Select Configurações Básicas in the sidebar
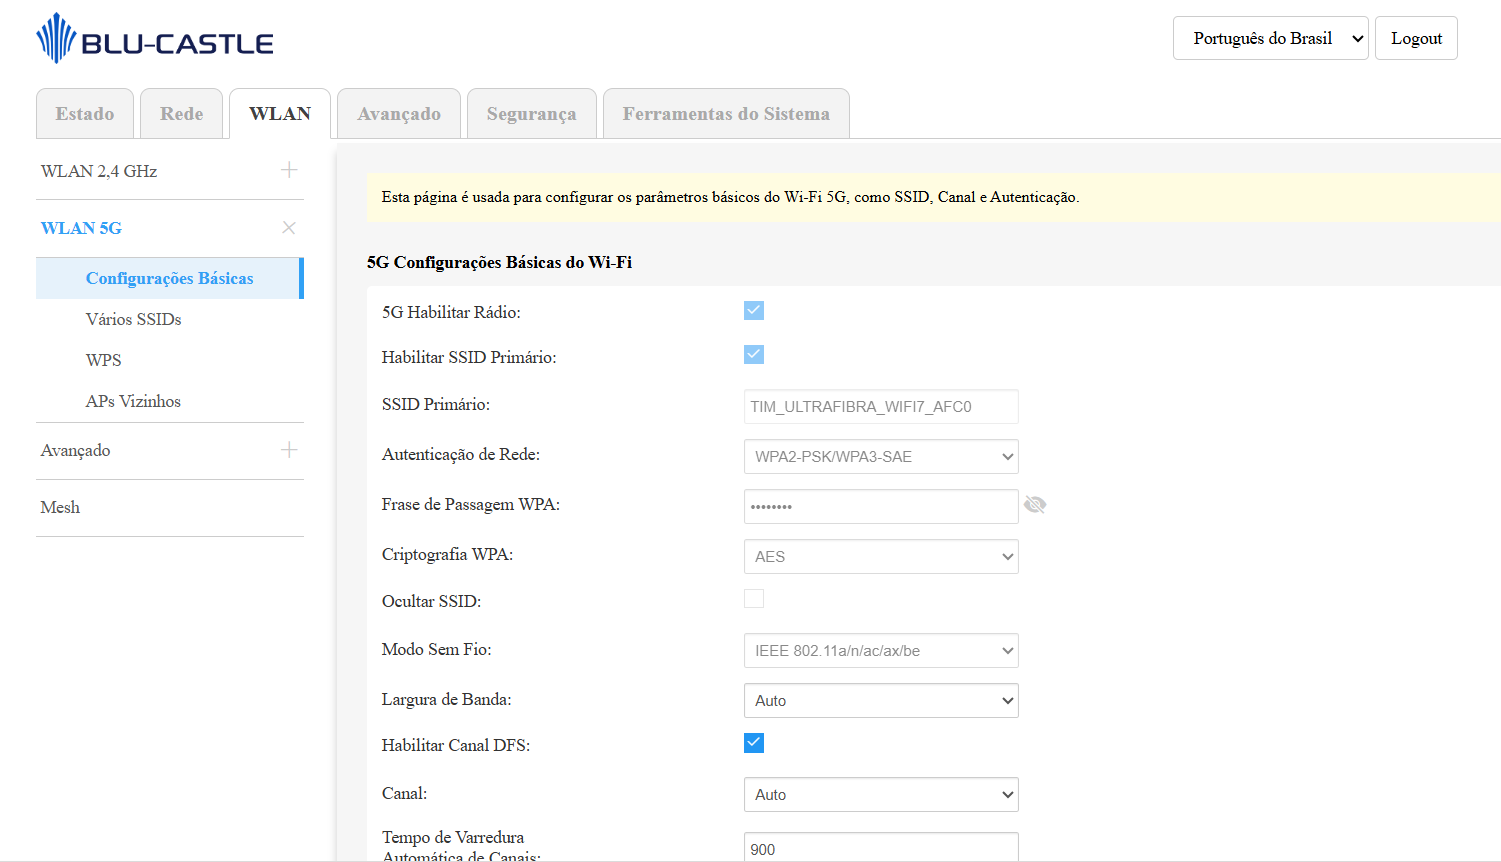The width and height of the screenshot is (1501, 862). point(169,278)
